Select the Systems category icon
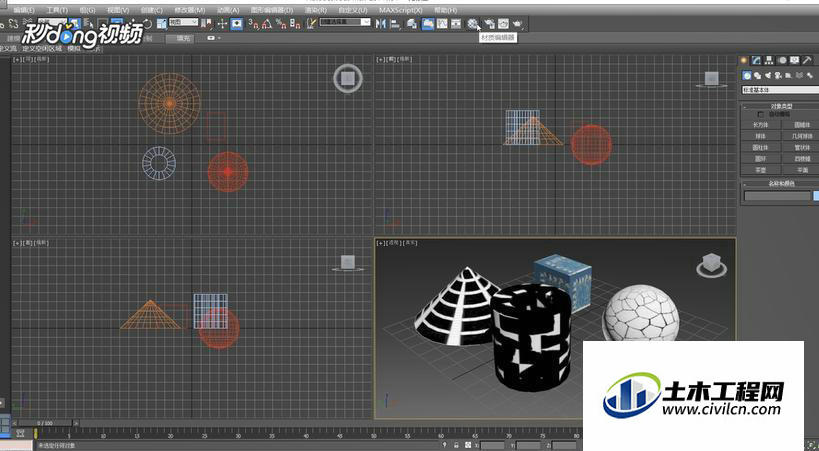This screenshot has width=819, height=451. point(810,76)
